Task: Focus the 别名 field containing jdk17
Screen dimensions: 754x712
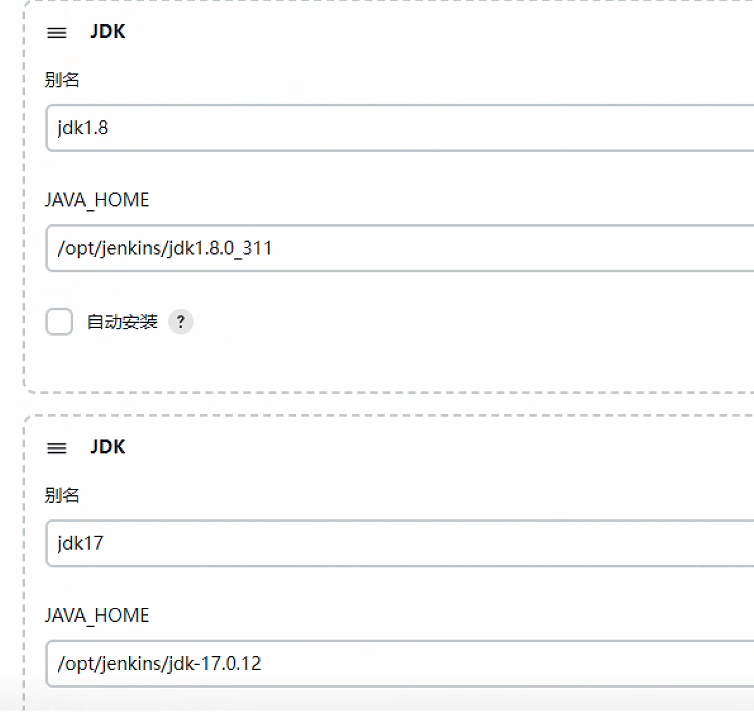Action: pyautogui.click(x=400, y=544)
